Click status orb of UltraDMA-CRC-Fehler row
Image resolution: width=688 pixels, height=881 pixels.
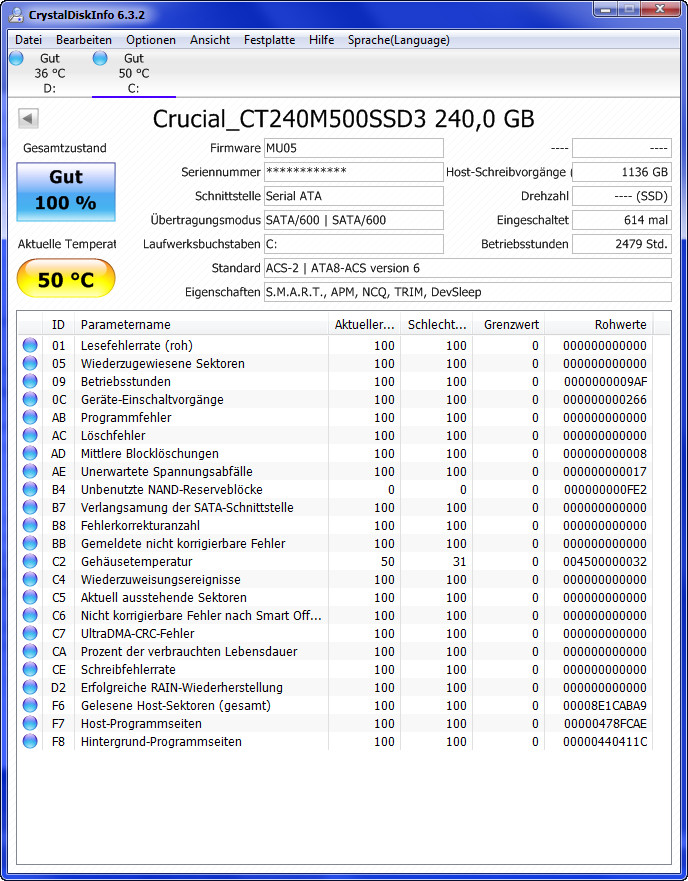[x=30, y=633]
